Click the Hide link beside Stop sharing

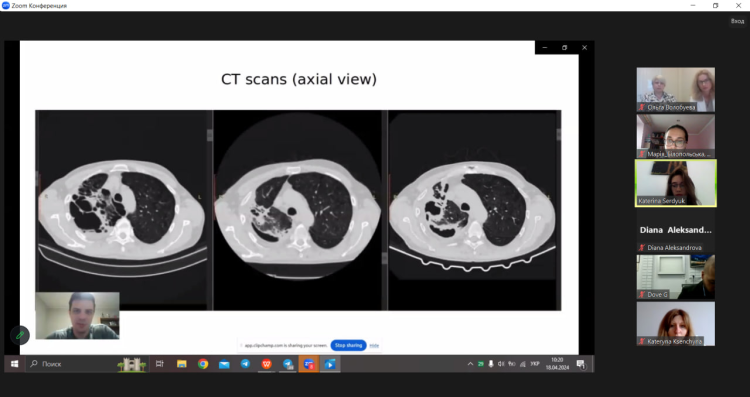(x=374, y=345)
